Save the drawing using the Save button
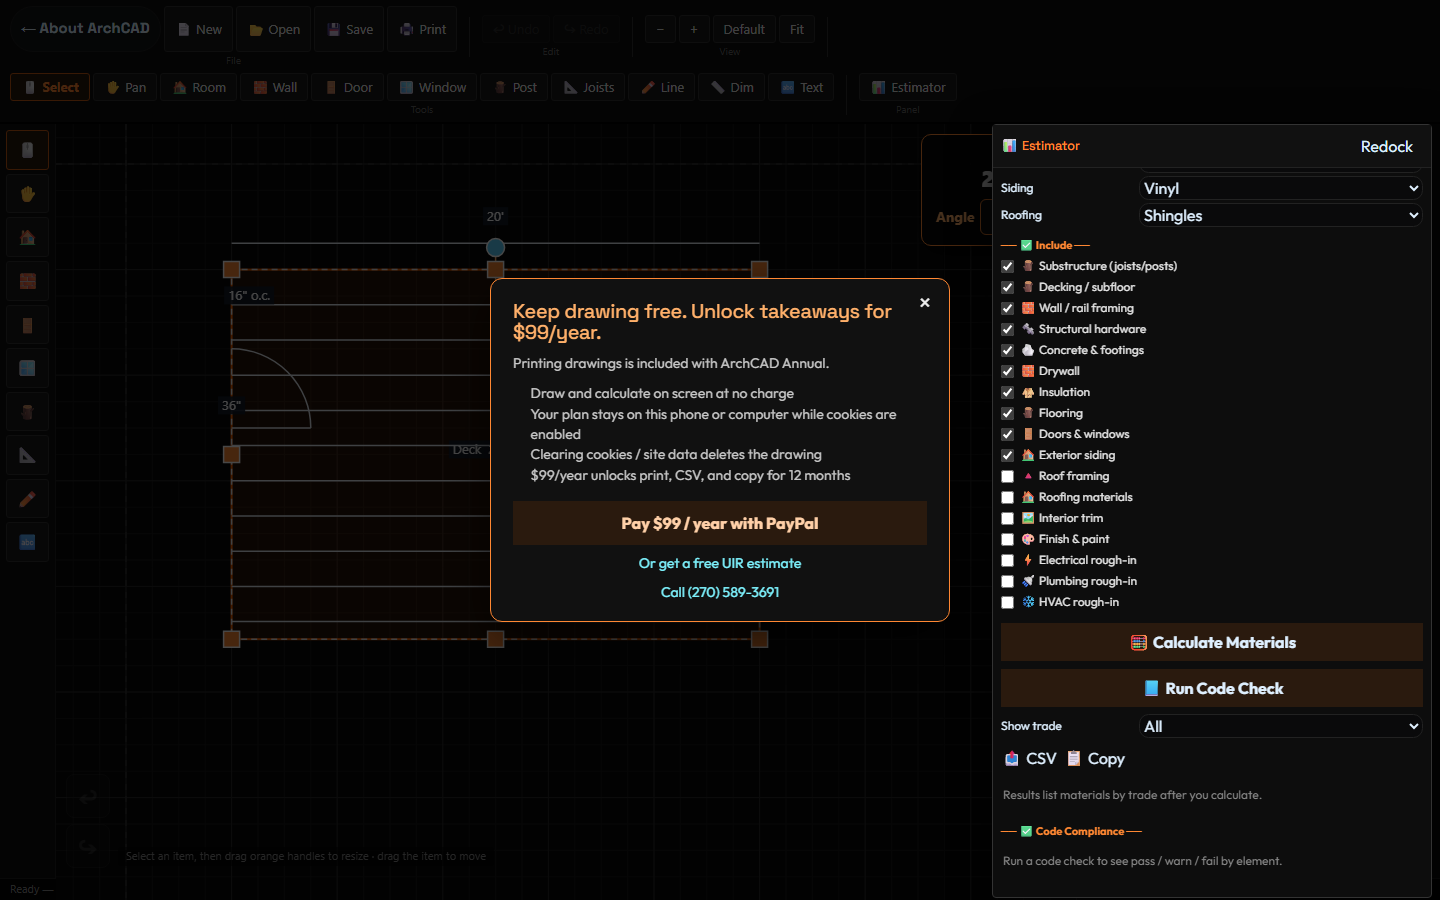The width and height of the screenshot is (1440, 900). click(x=350, y=29)
